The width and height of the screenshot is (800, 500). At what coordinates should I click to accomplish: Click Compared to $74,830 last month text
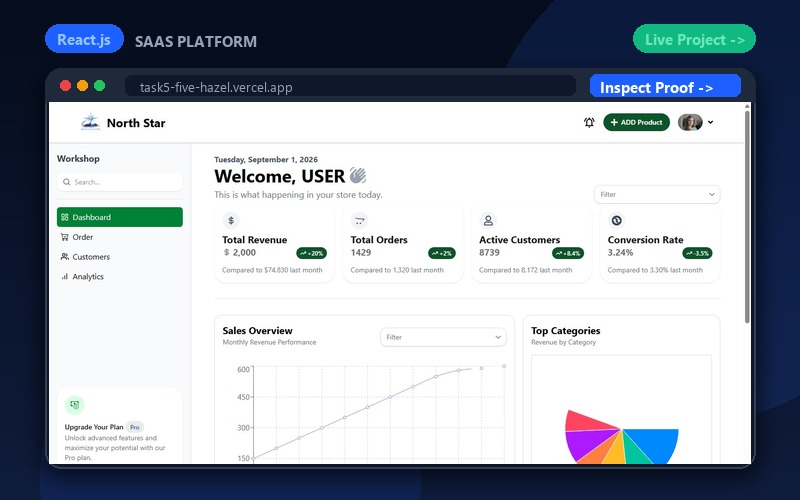pyautogui.click(x=272, y=270)
